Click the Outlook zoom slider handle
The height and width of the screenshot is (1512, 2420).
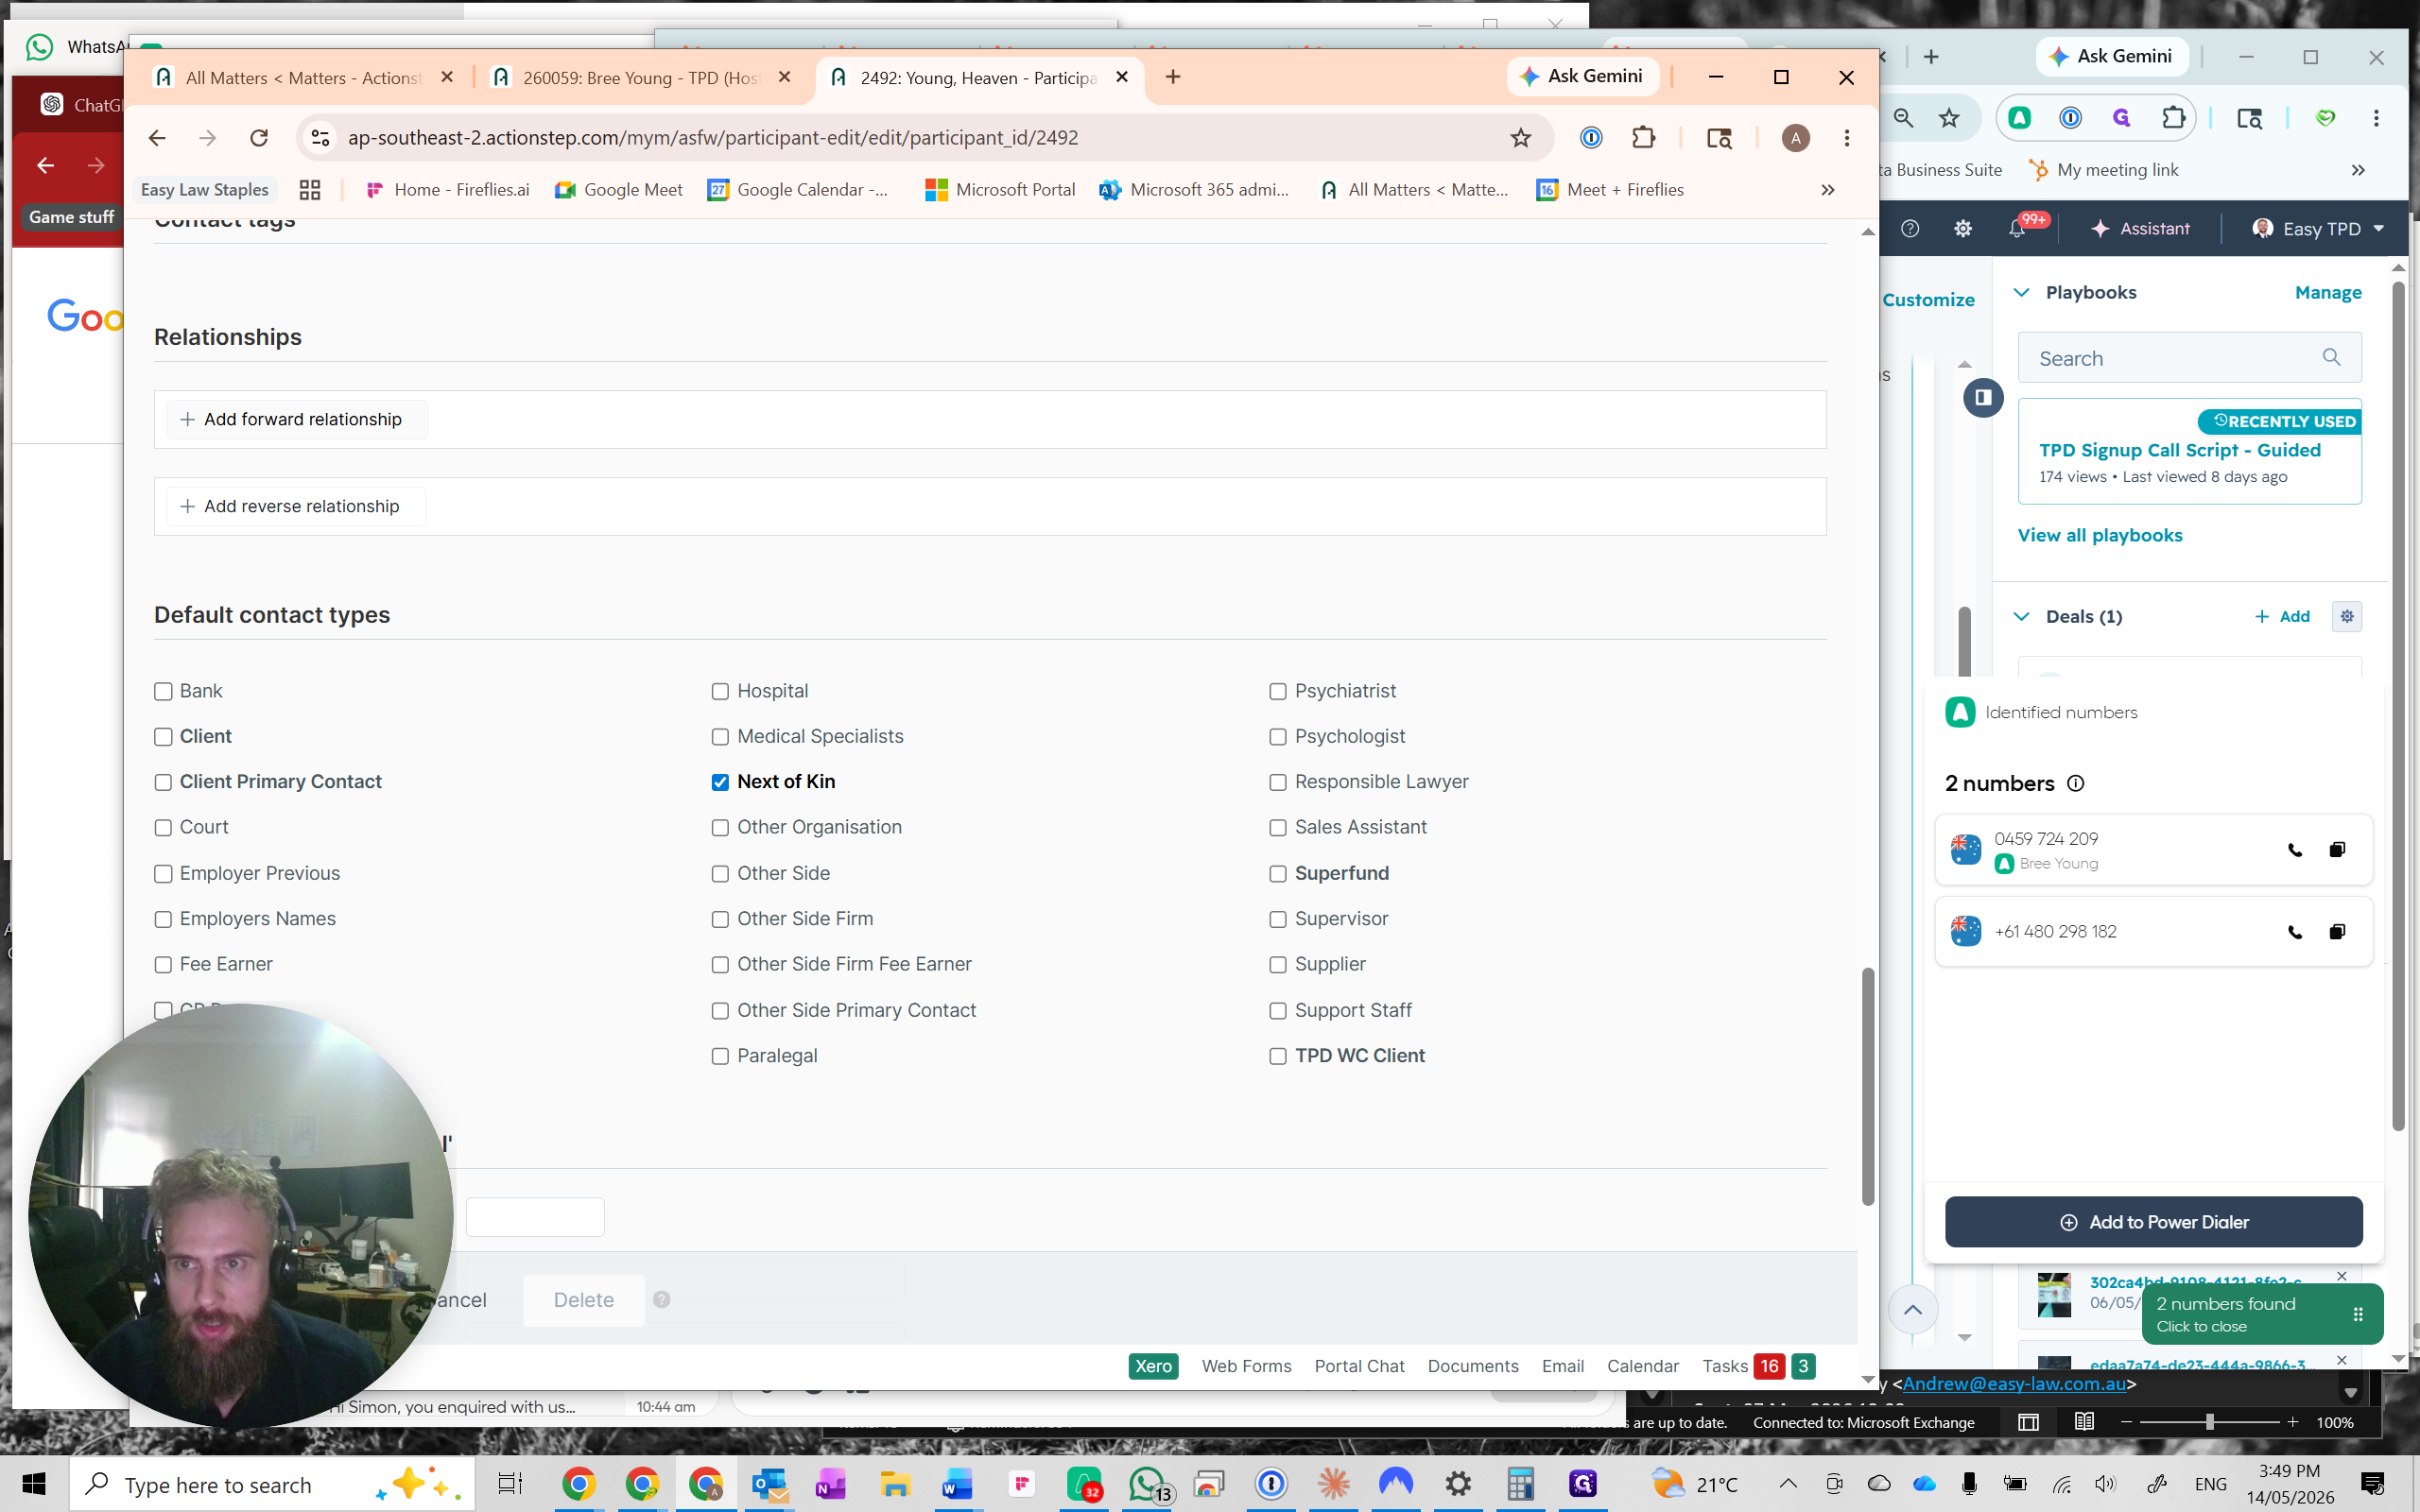[x=2210, y=1422]
